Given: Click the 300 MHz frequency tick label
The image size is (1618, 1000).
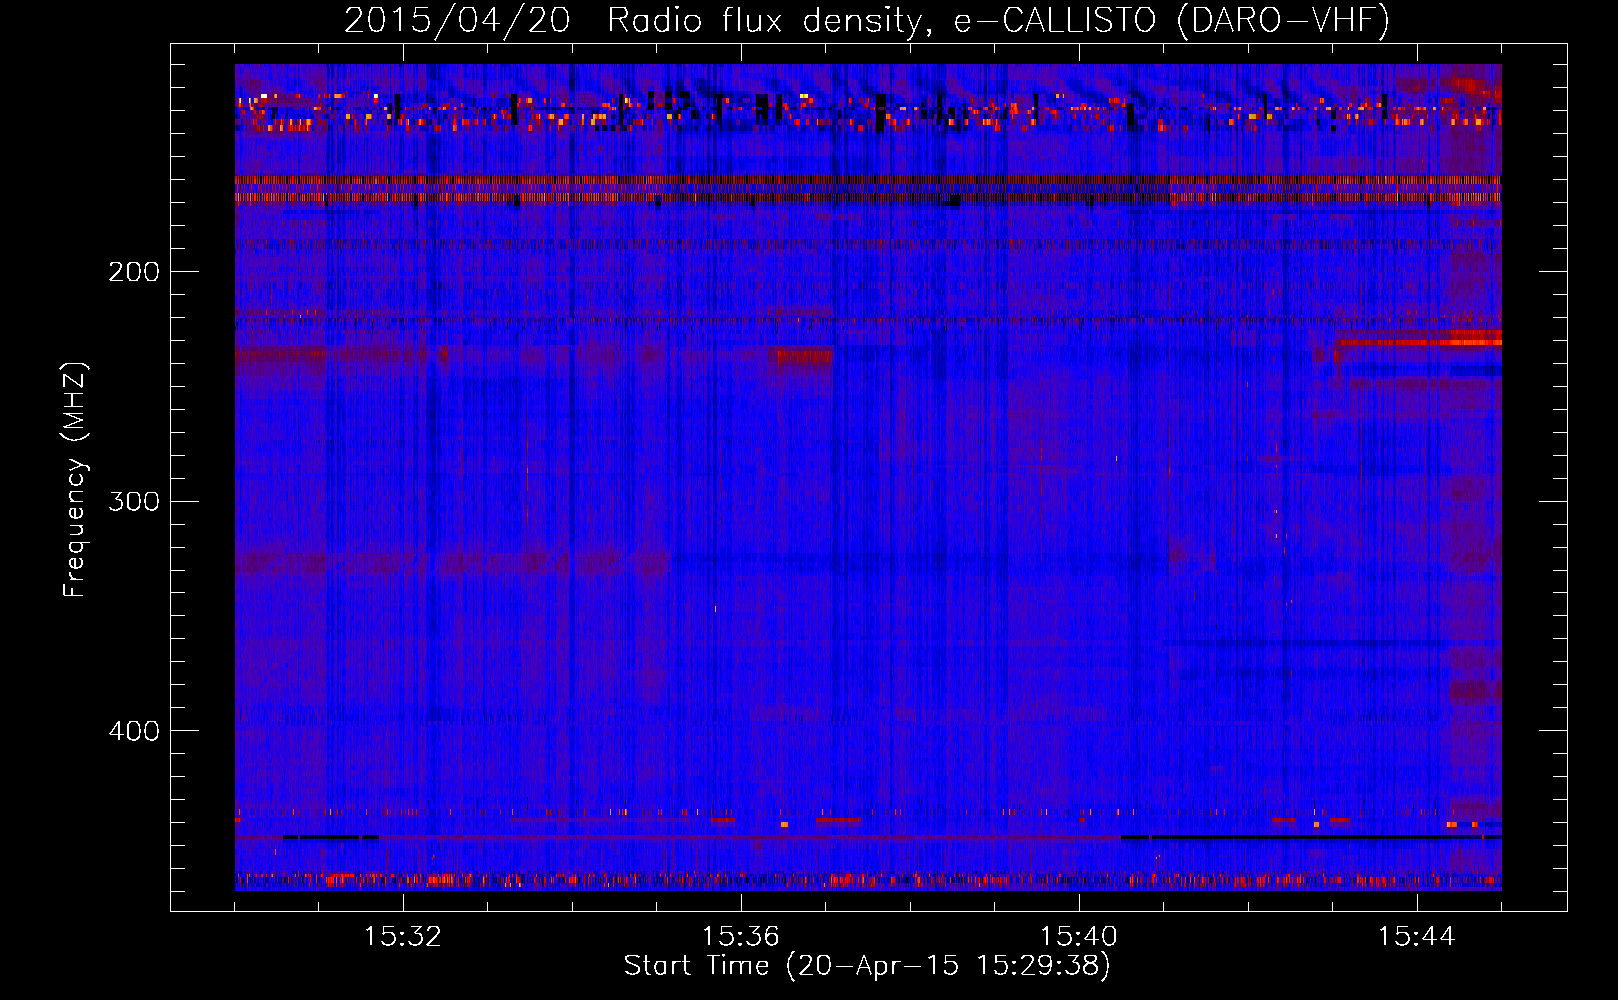Looking at the screenshot, I should 134,501.
